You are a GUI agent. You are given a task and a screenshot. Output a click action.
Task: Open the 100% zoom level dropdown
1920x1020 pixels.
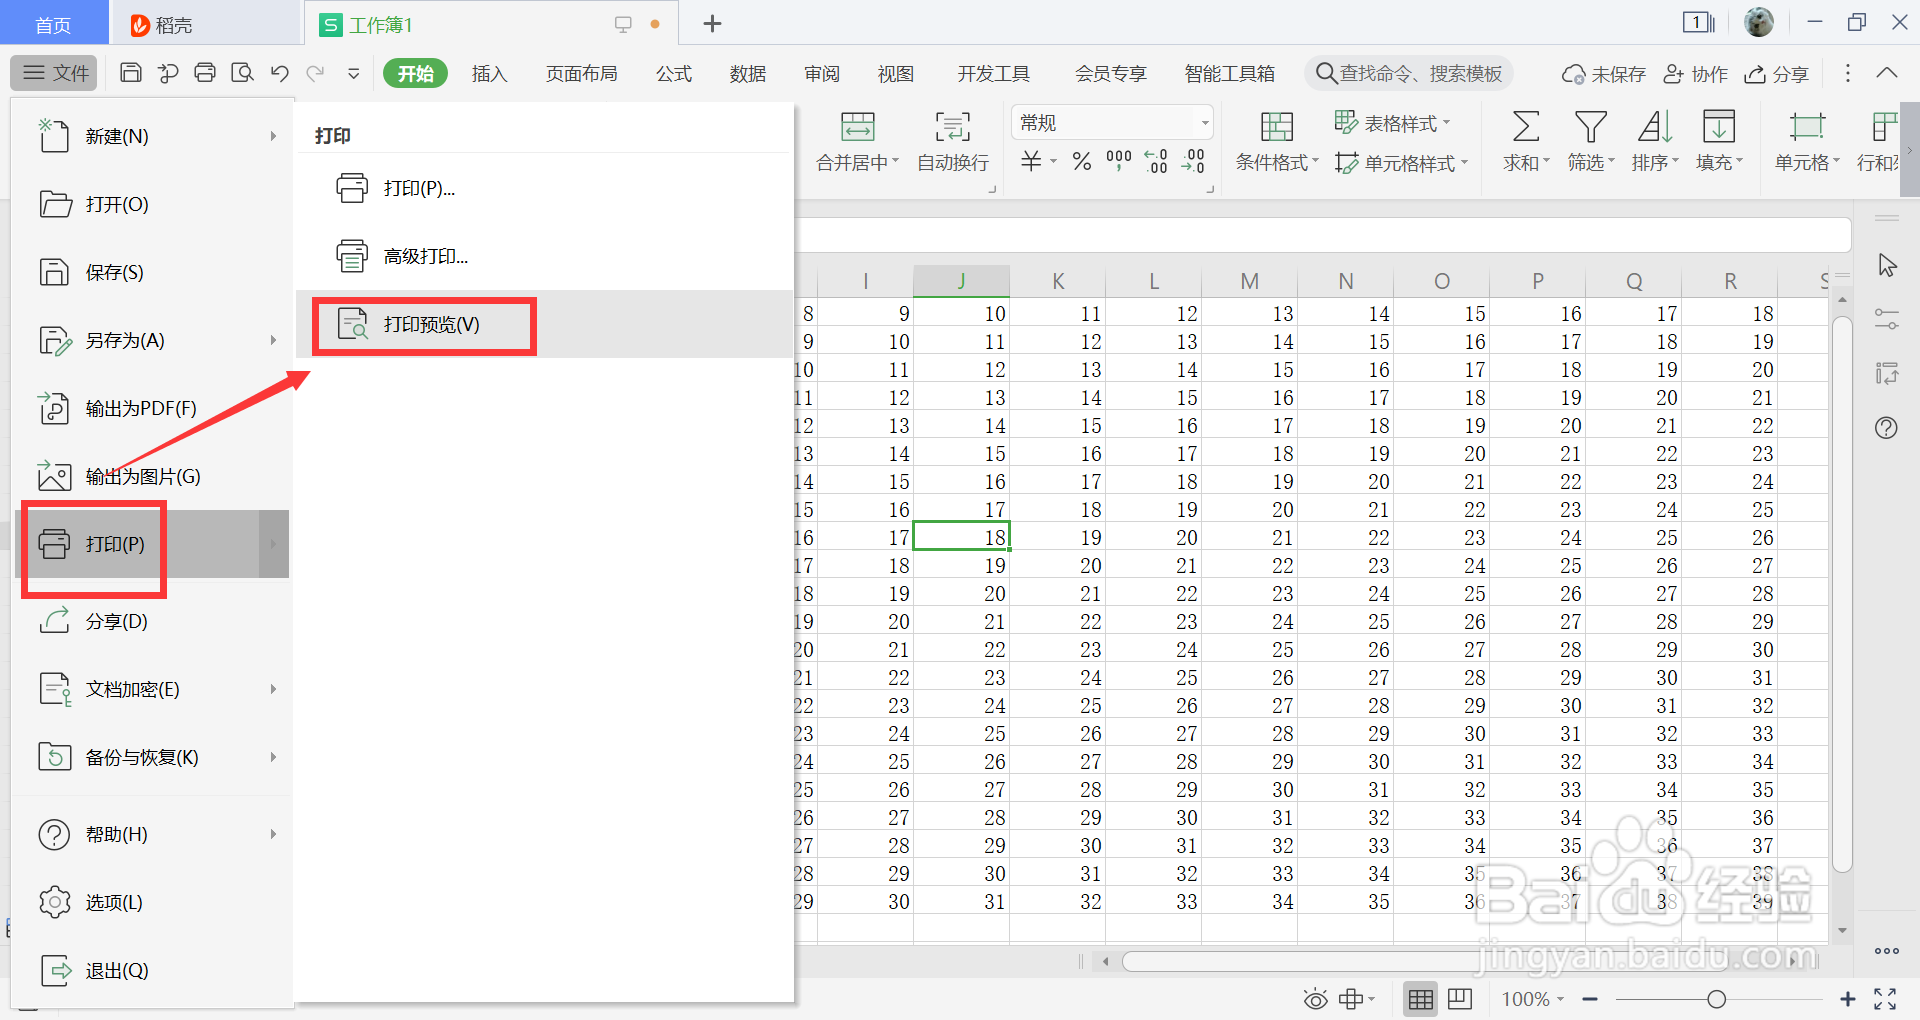click(x=1533, y=999)
